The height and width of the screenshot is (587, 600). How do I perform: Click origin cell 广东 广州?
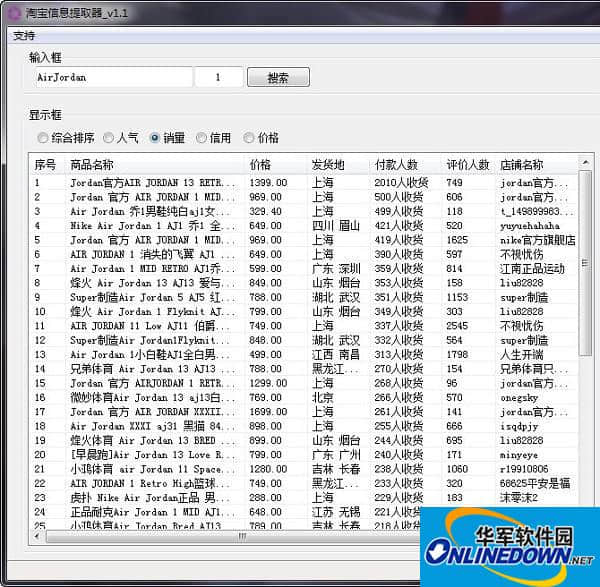pos(336,455)
